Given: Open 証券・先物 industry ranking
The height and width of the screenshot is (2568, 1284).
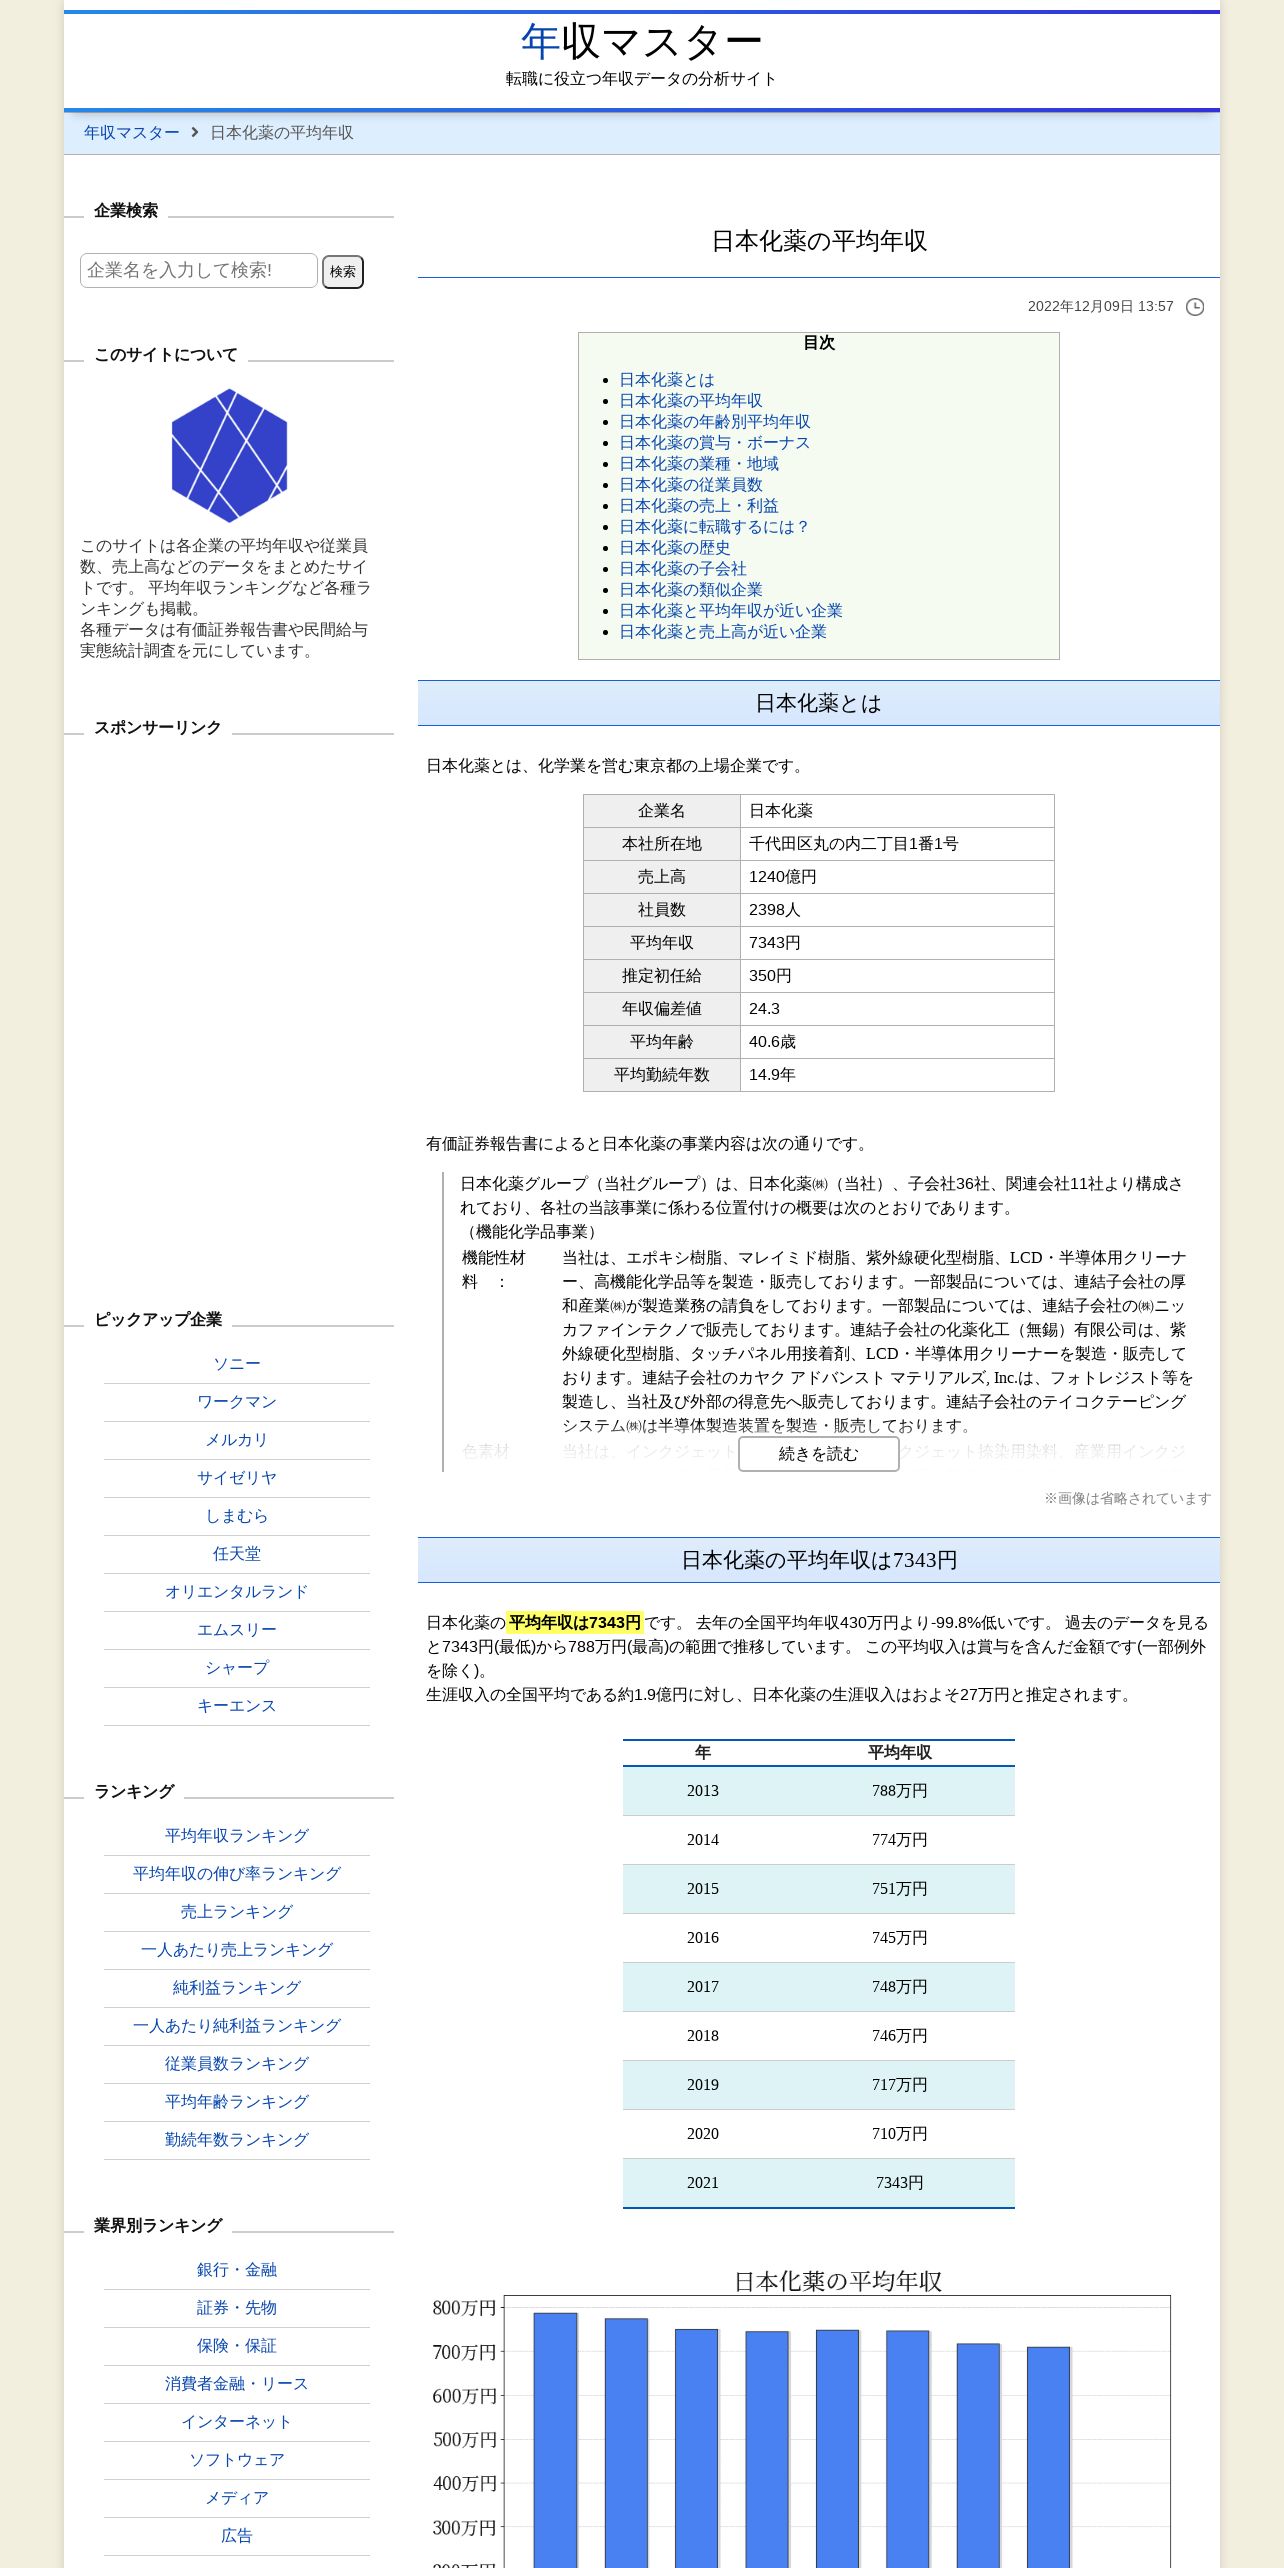Looking at the screenshot, I should point(237,2308).
